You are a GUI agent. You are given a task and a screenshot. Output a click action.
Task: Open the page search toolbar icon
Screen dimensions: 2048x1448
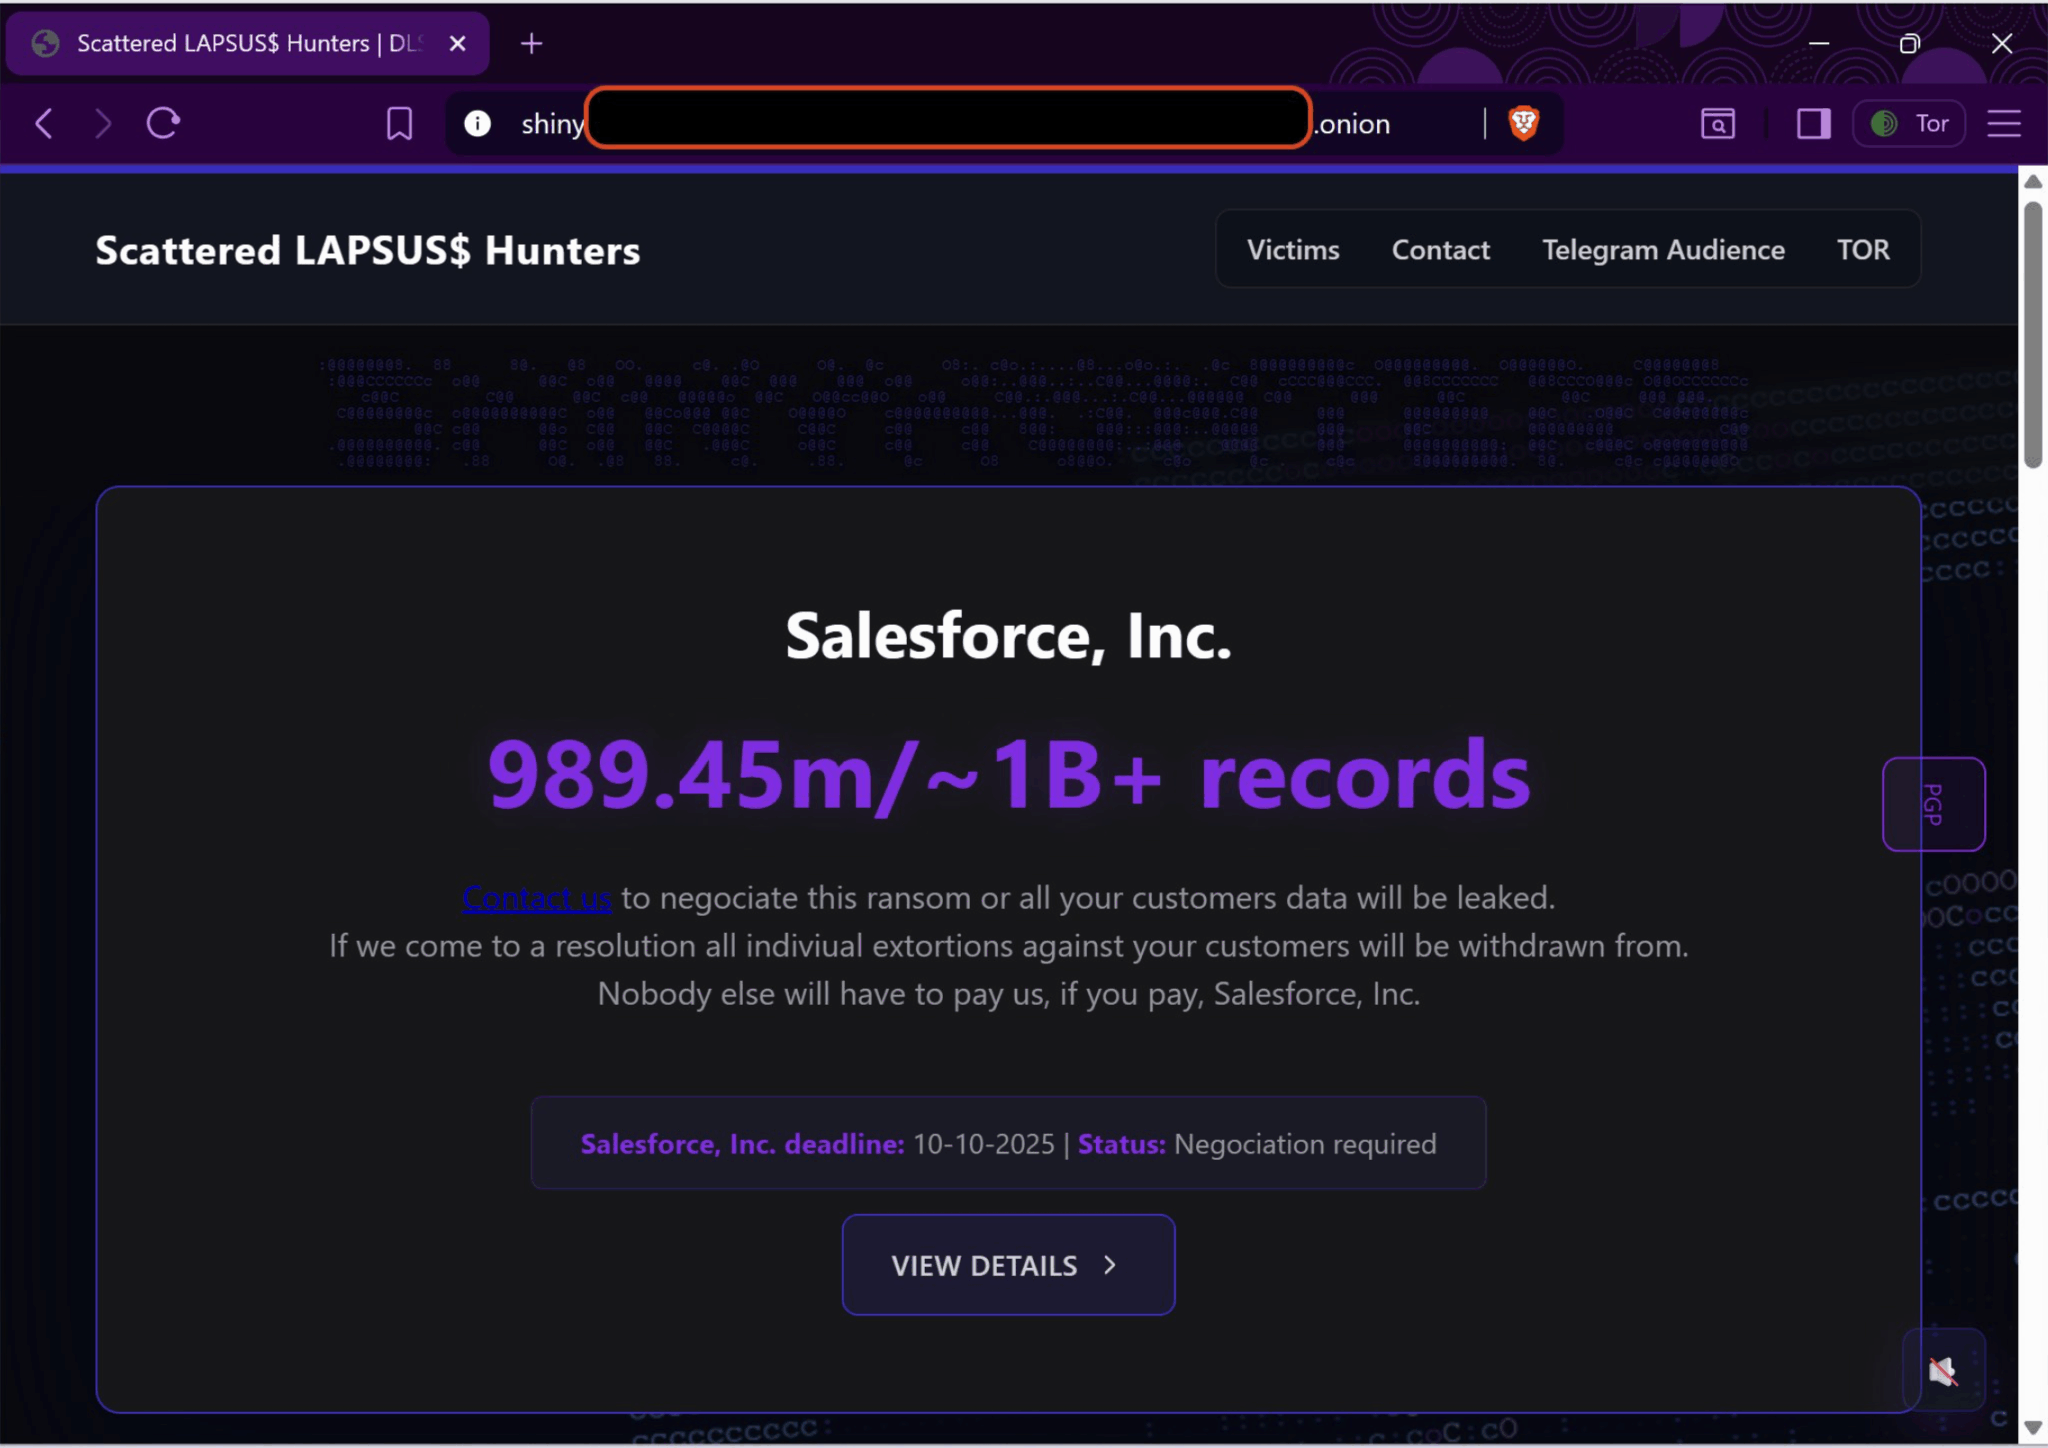click(x=1717, y=124)
